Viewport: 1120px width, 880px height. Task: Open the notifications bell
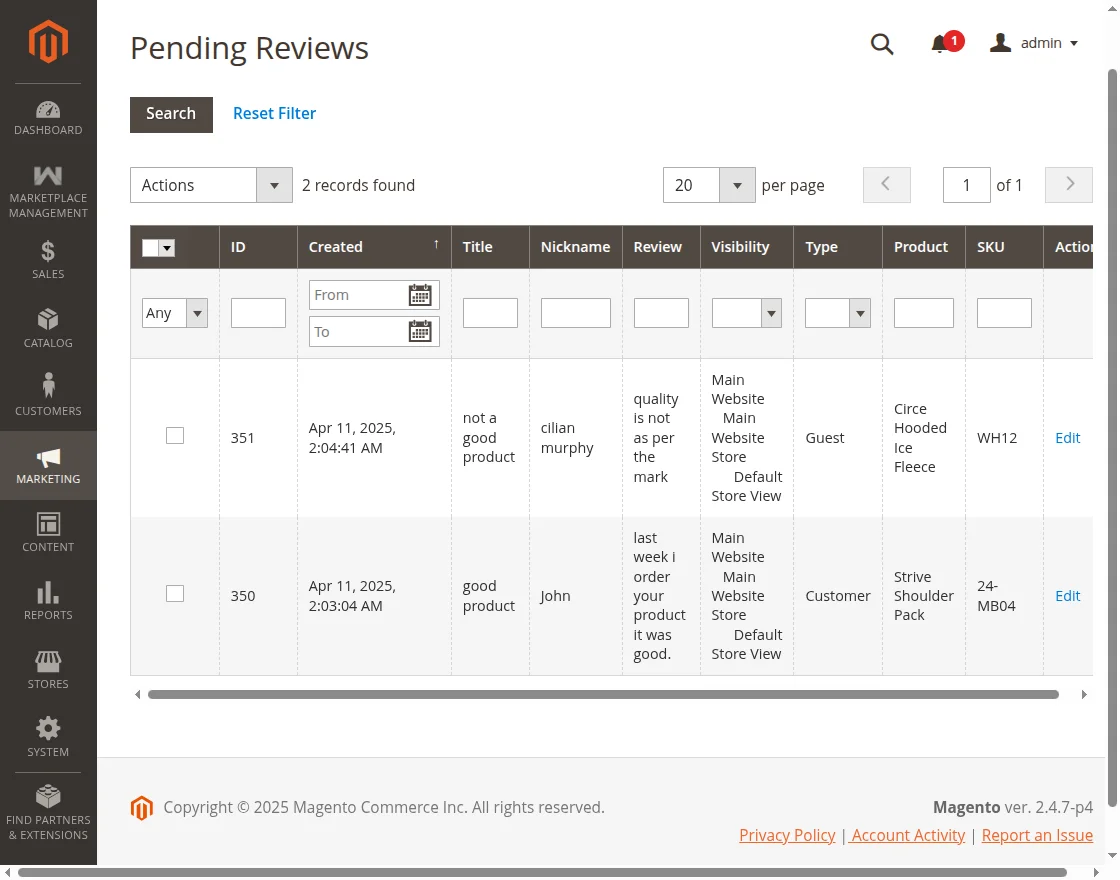point(941,44)
